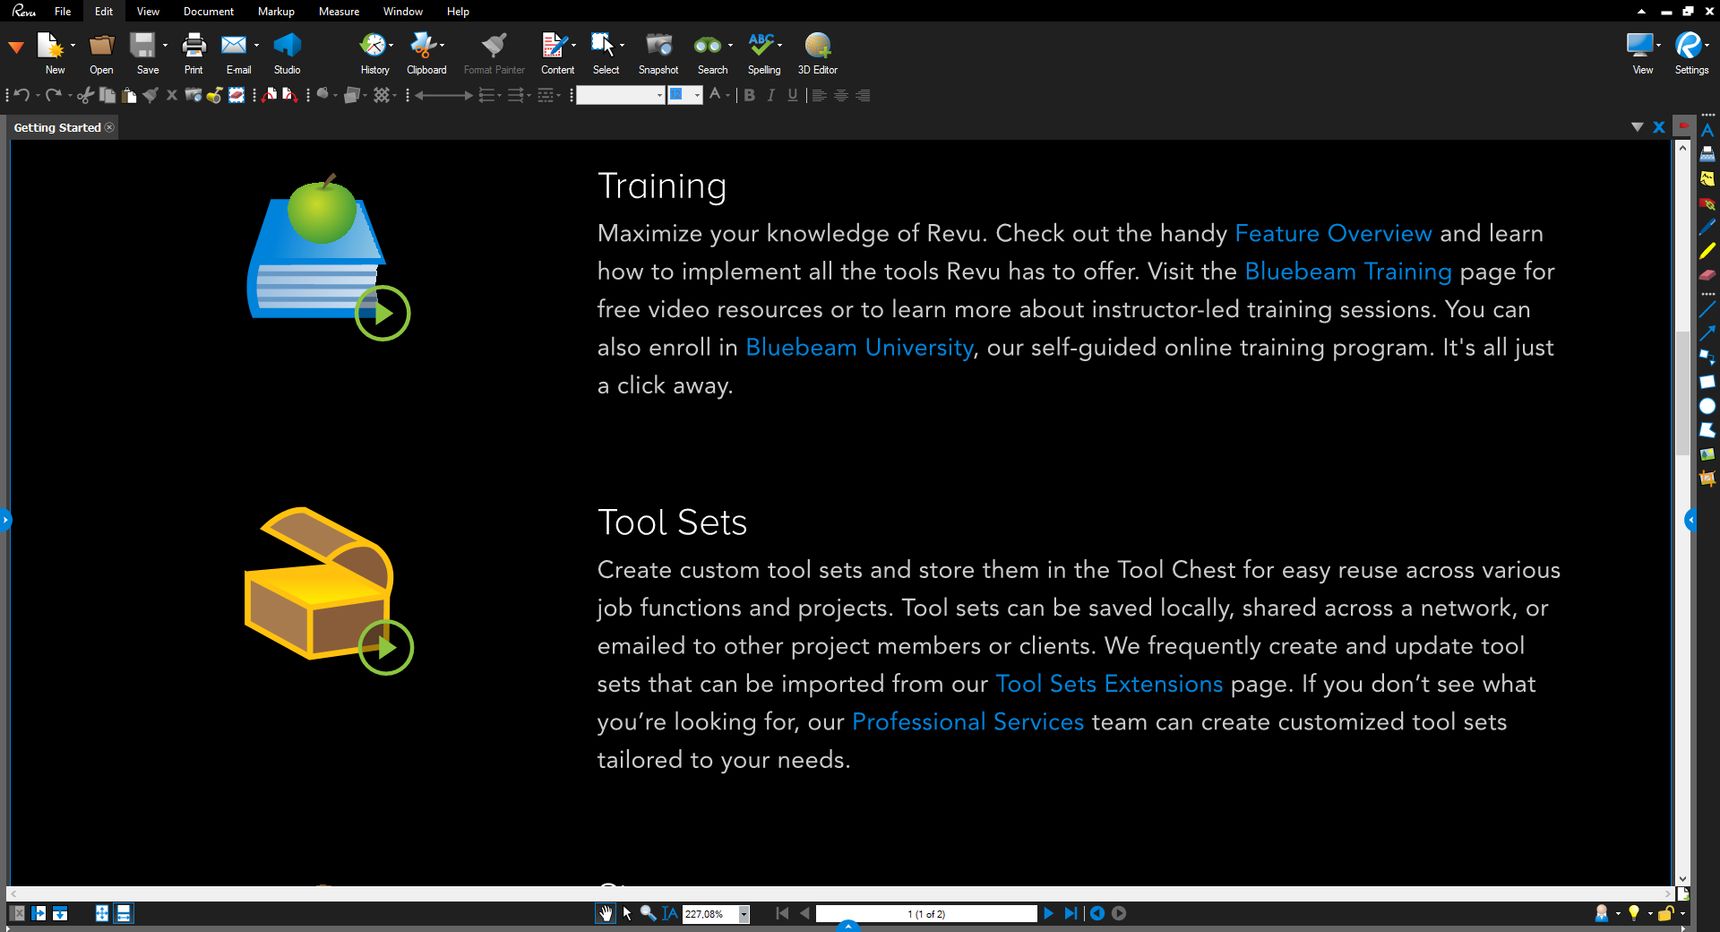This screenshot has height=932, width=1720.
Task: Toggle the lock icon in status bar
Action: click(x=1666, y=913)
